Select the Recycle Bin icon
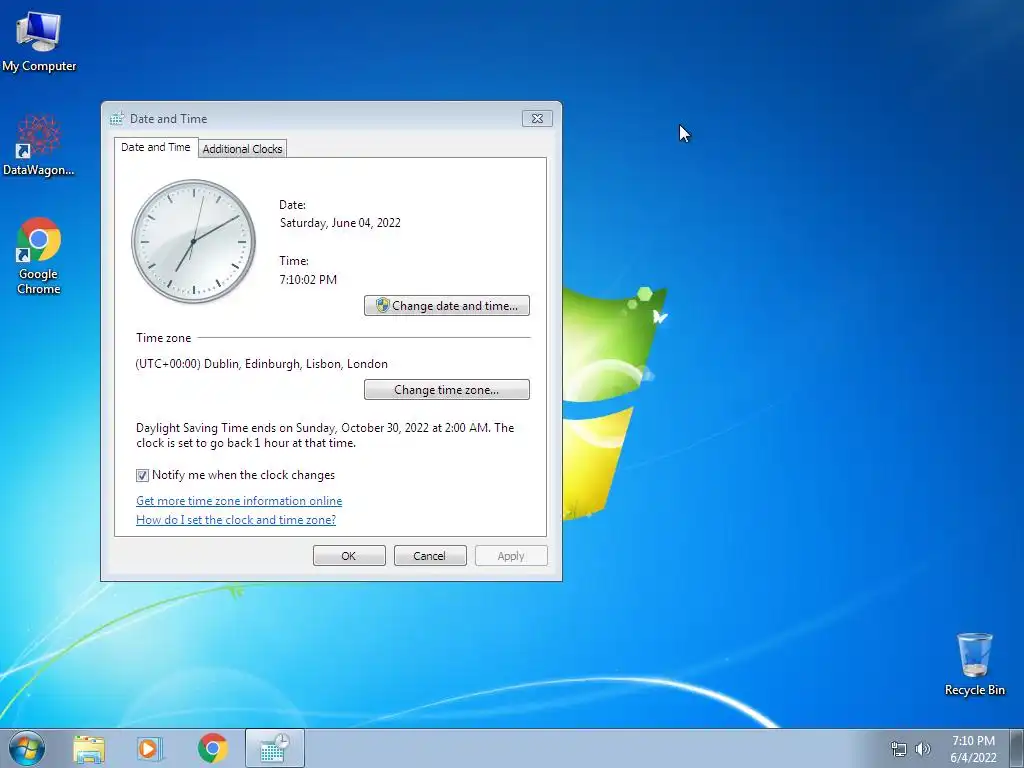 coord(974,664)
